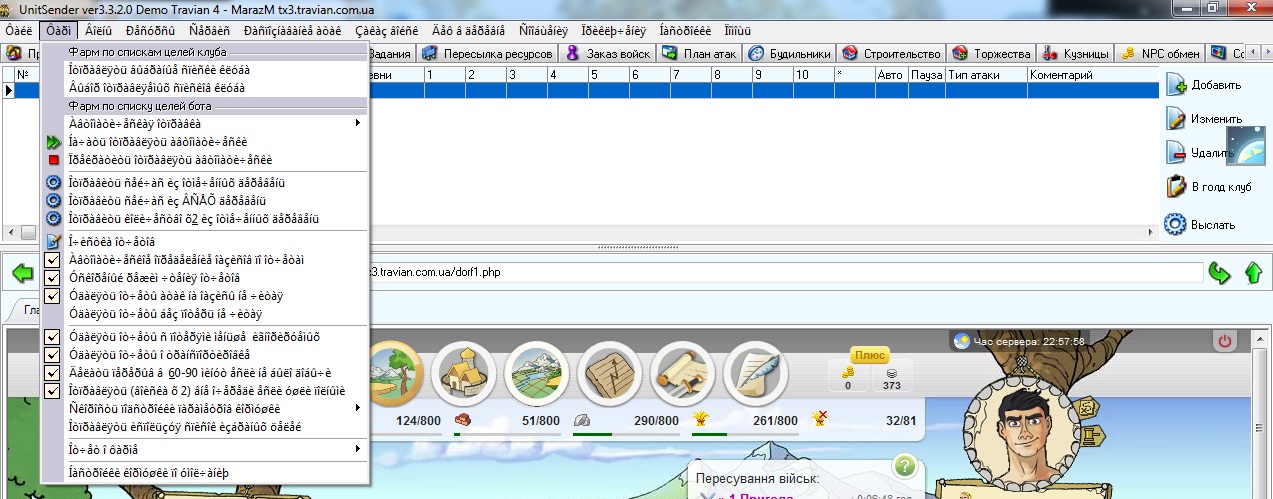This screenshot has height=499, width=1273.
Task: Expand the first submenu under "Фарм по списку целей бота"
Action: (x=200, y=124)
